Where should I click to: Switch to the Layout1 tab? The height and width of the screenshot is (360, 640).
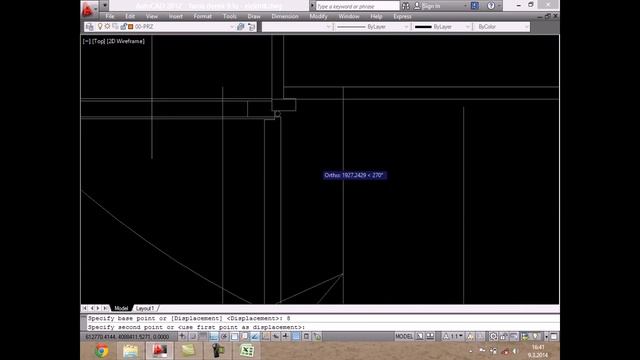coord(145,308)
